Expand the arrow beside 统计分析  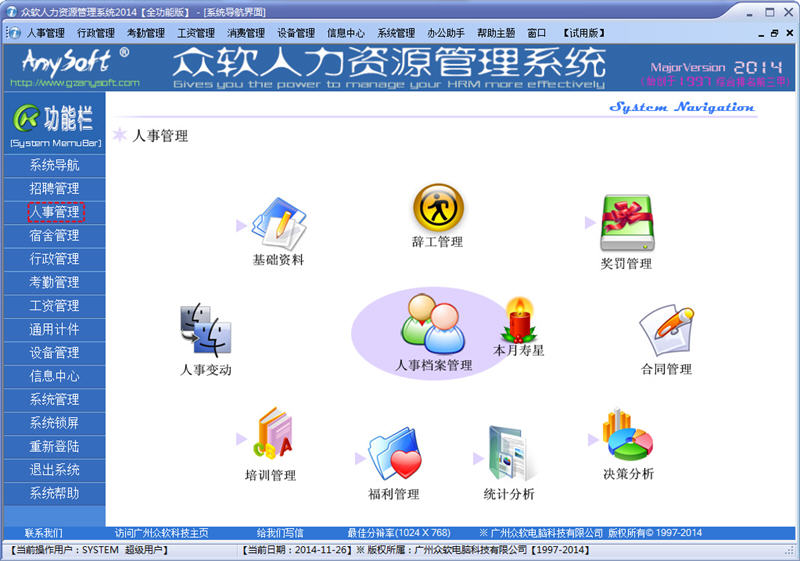tap(478, 458)
